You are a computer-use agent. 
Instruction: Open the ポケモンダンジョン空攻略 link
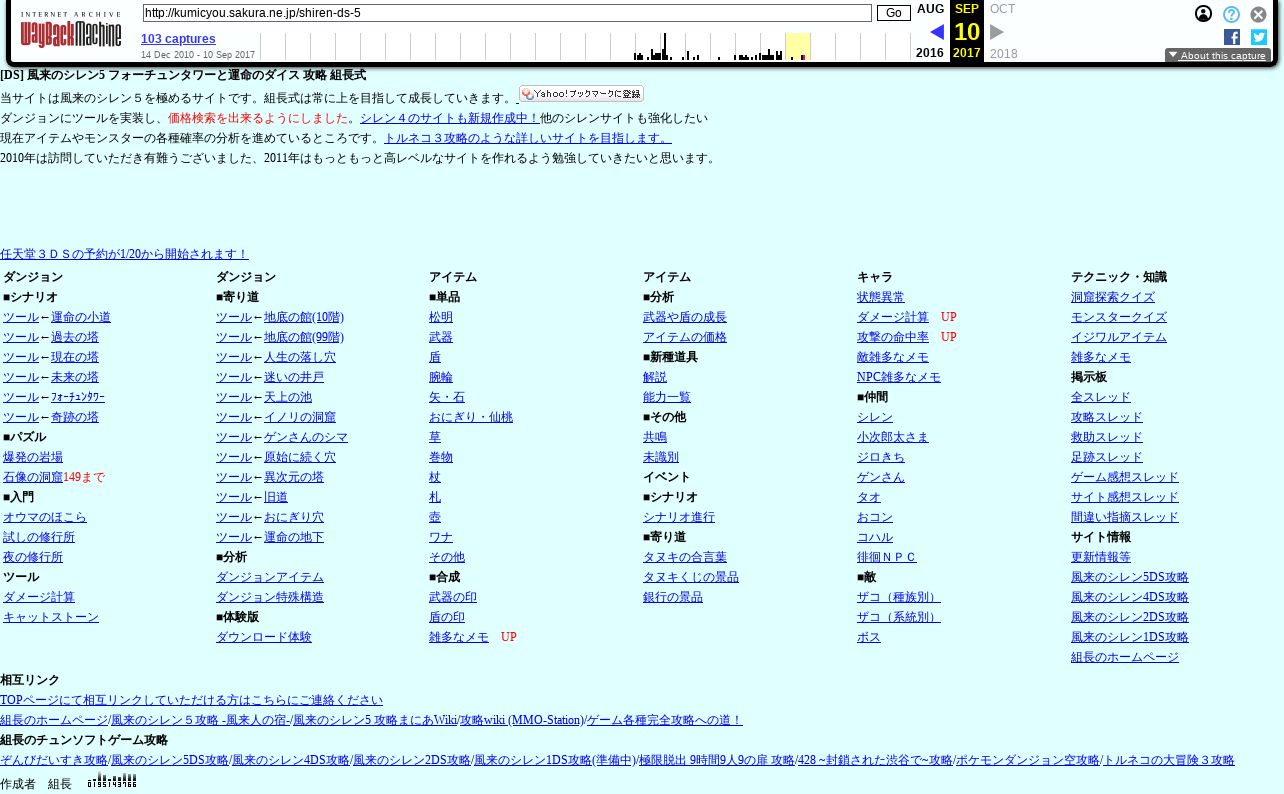click(1028, 760)
